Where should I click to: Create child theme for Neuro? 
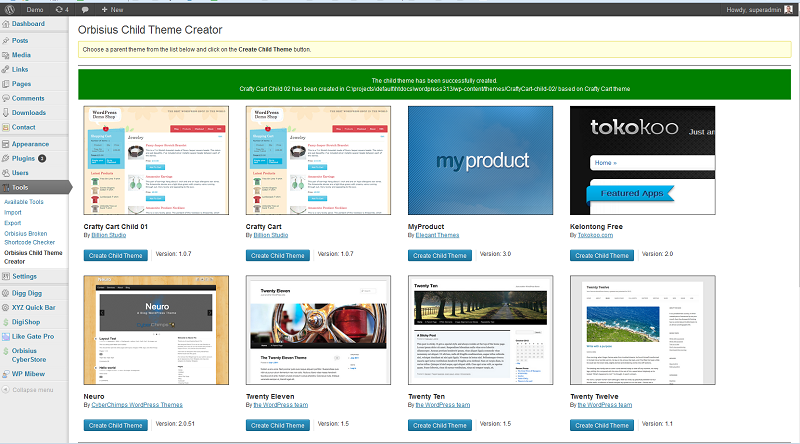coord(115,425)
